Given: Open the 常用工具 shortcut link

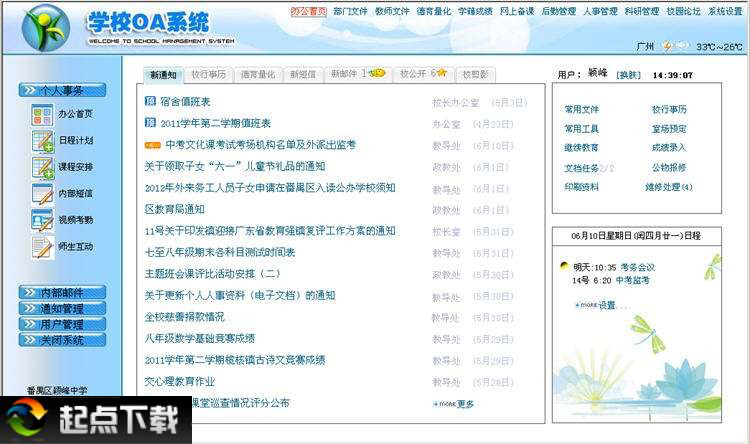Looking at the screenshot, I should click(581, 129).
